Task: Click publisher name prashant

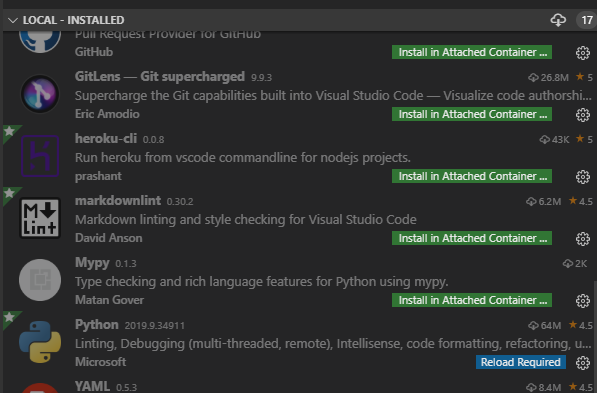Action: pos(98,176)
